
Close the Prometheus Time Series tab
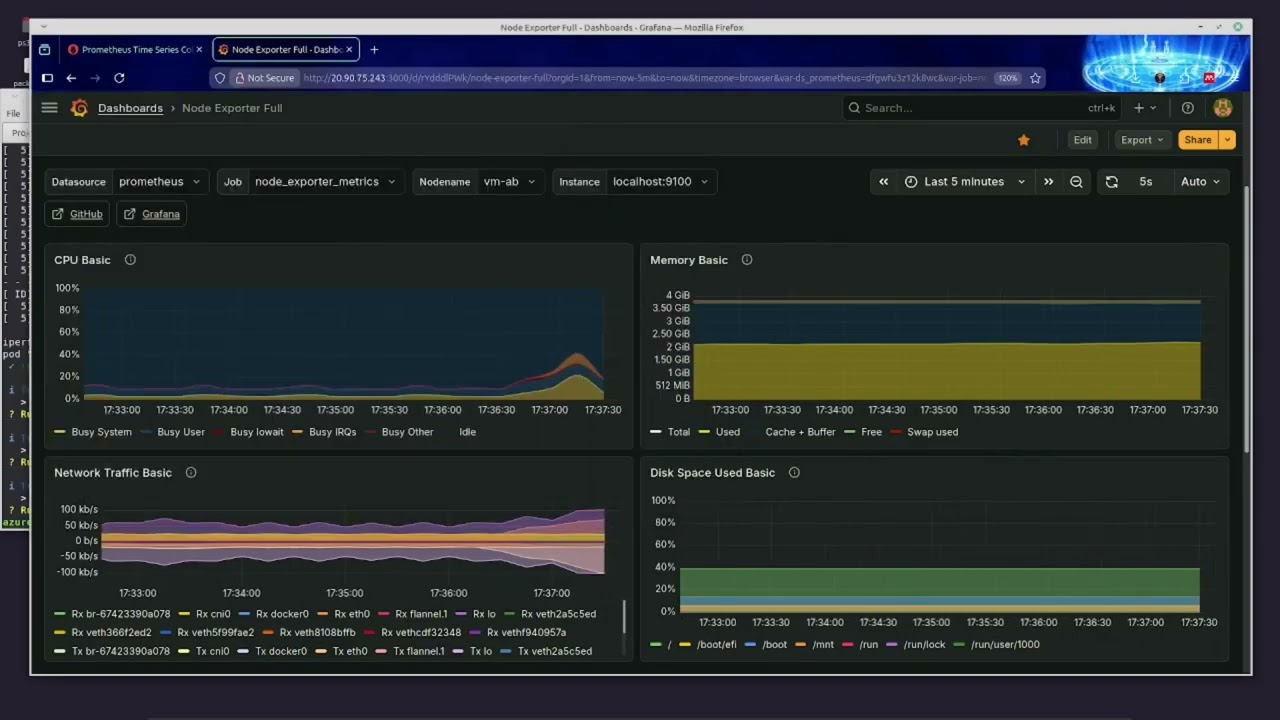click(x=199, y=49)
